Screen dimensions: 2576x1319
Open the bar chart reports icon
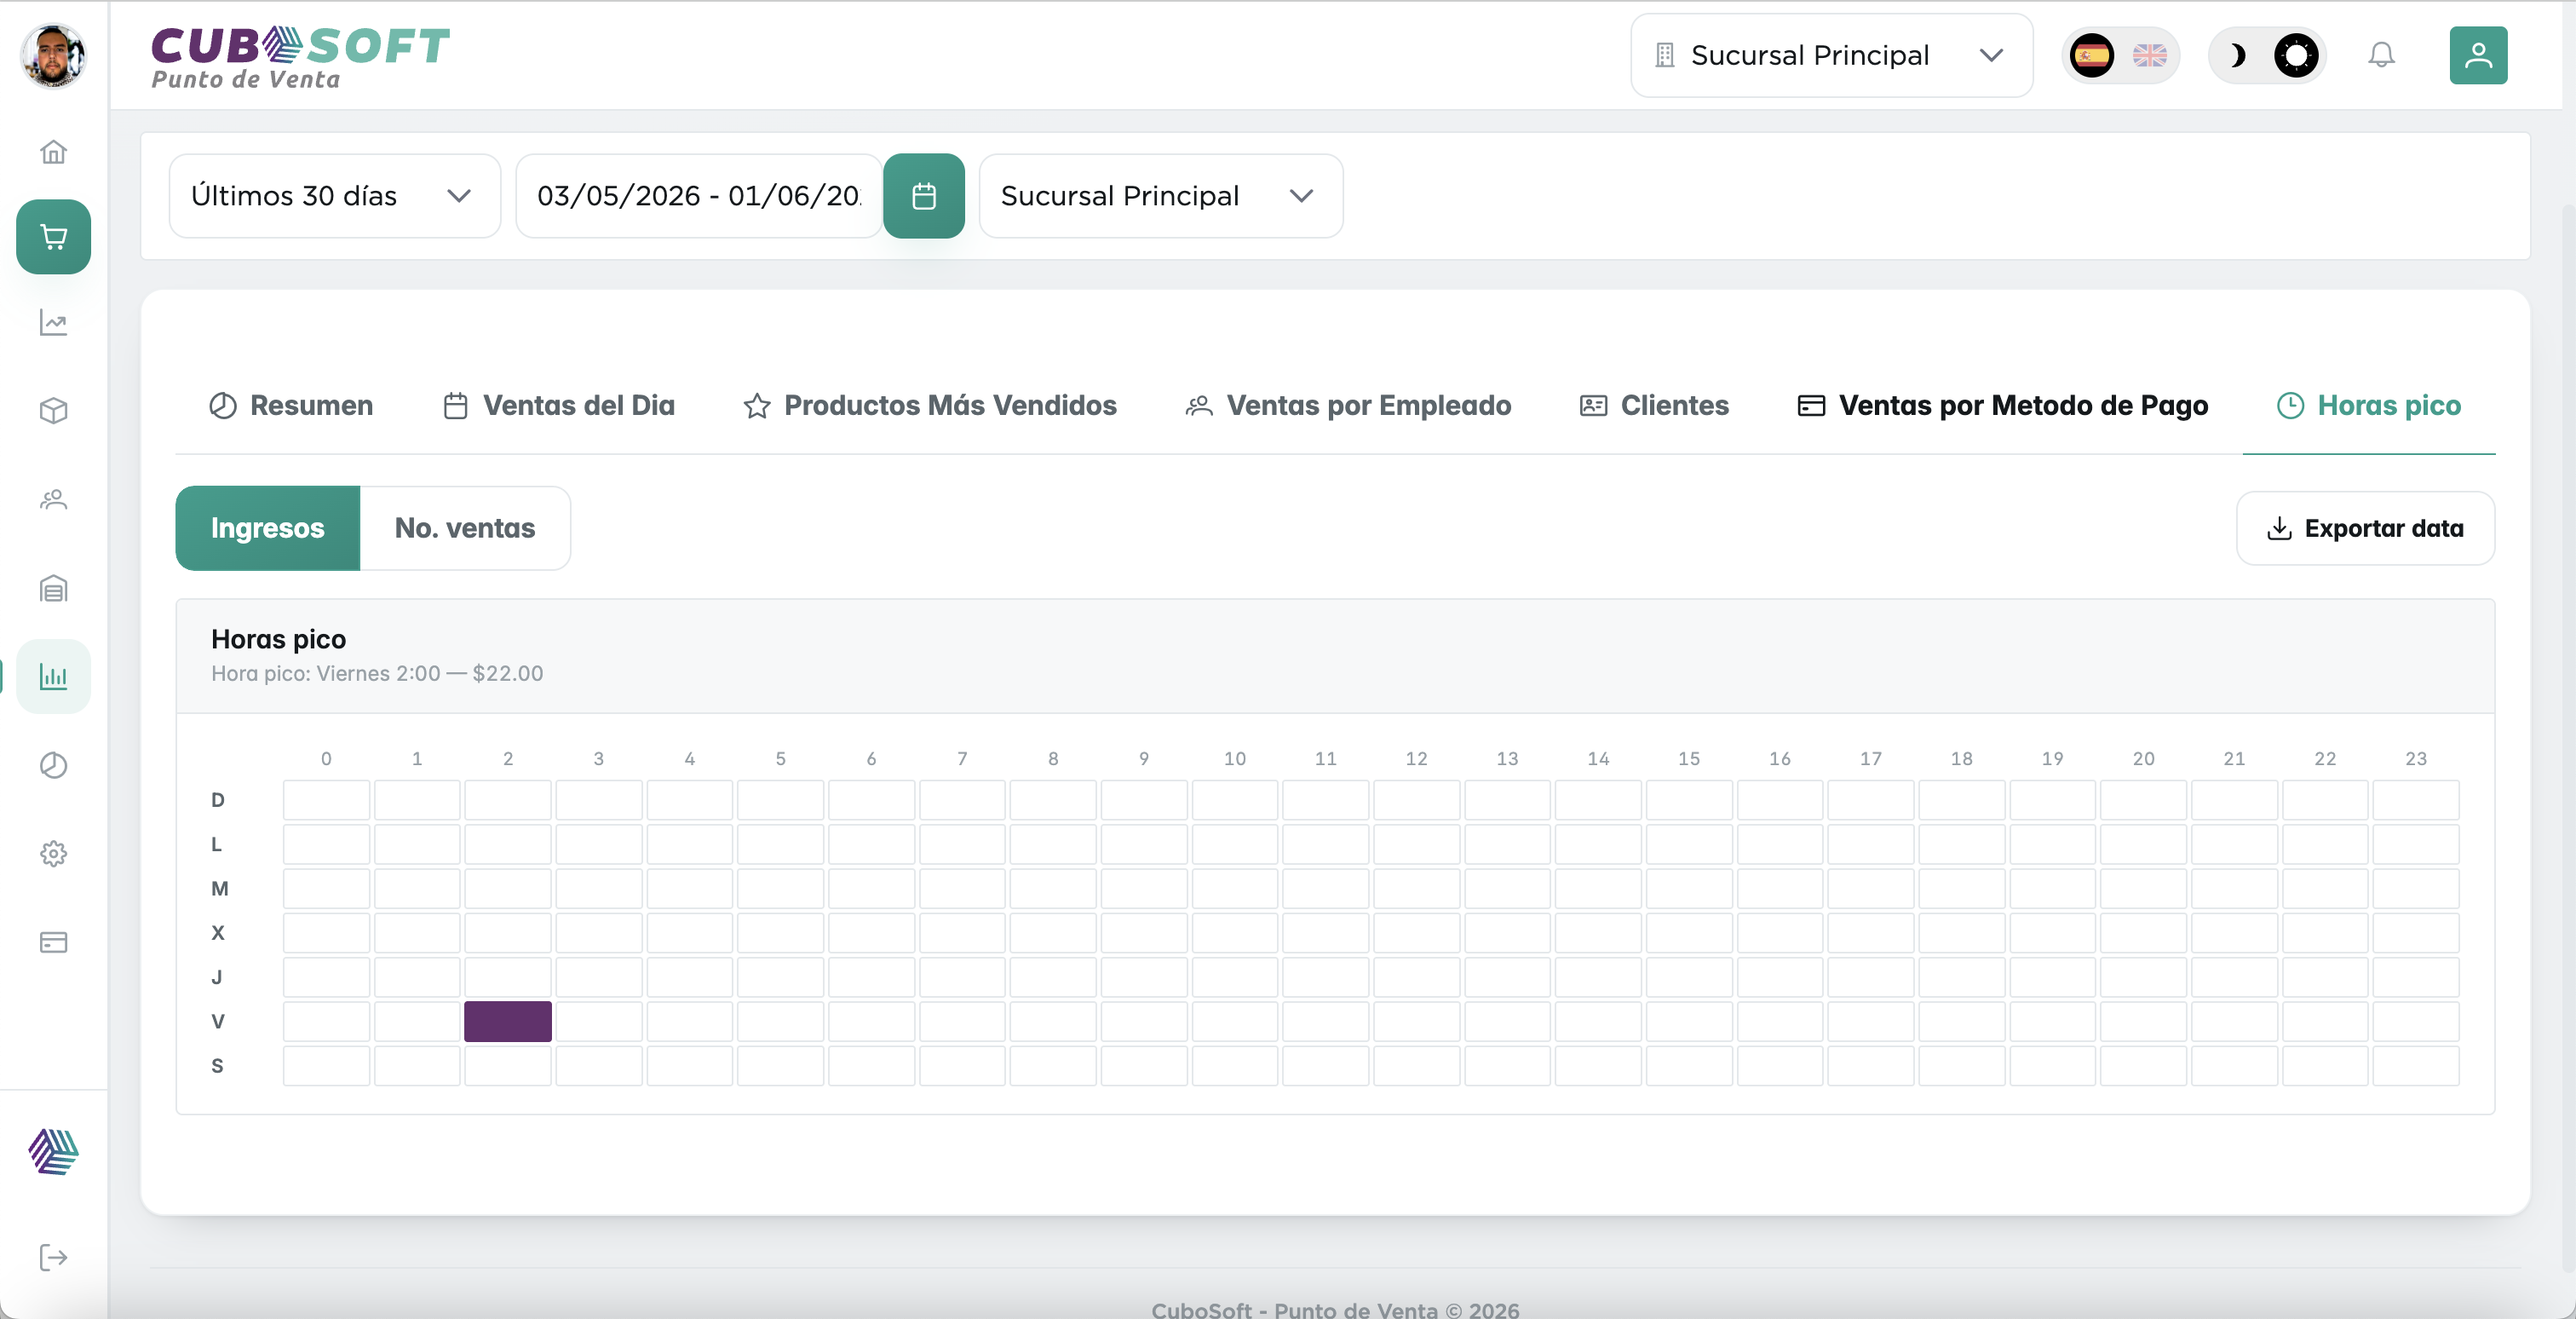pos(53,677)
